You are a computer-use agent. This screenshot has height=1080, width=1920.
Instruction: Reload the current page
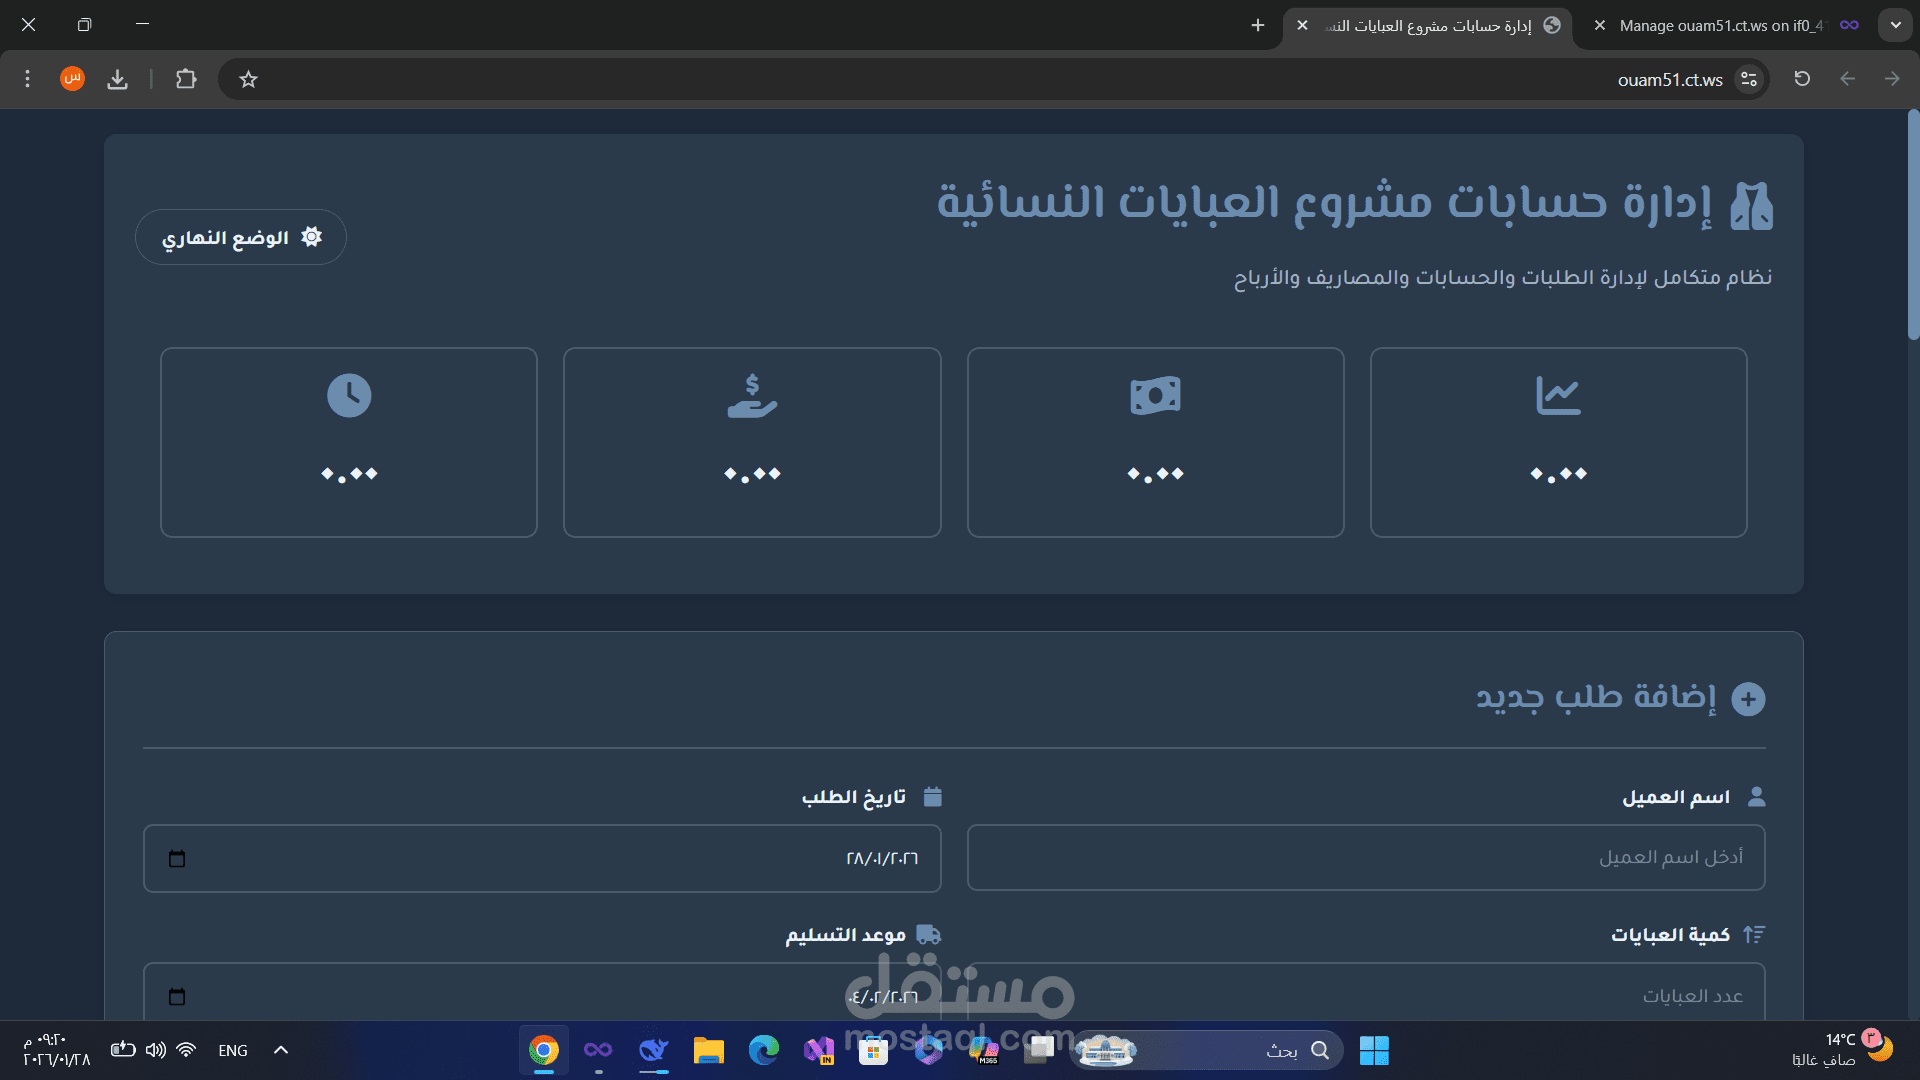click(1802, 79)
